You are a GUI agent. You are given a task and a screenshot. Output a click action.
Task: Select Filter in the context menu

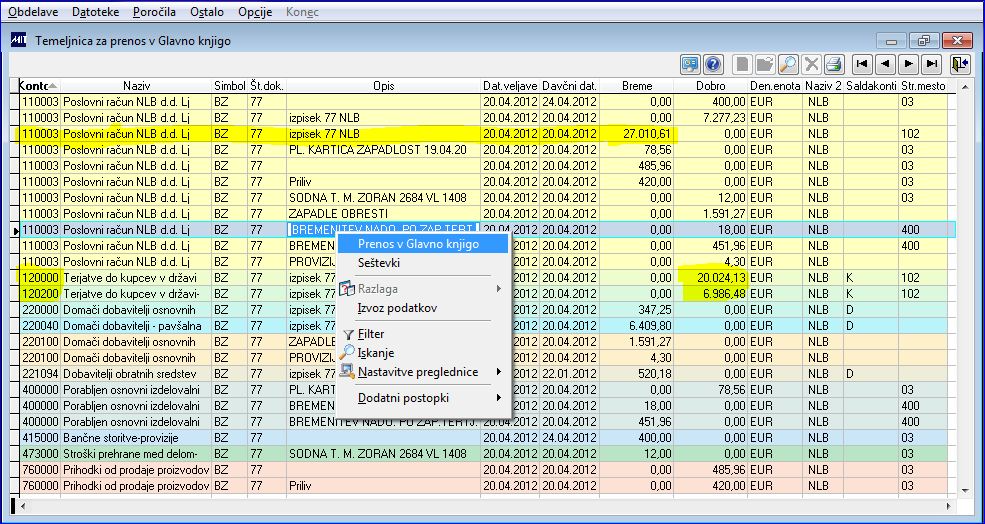[371, 334]
